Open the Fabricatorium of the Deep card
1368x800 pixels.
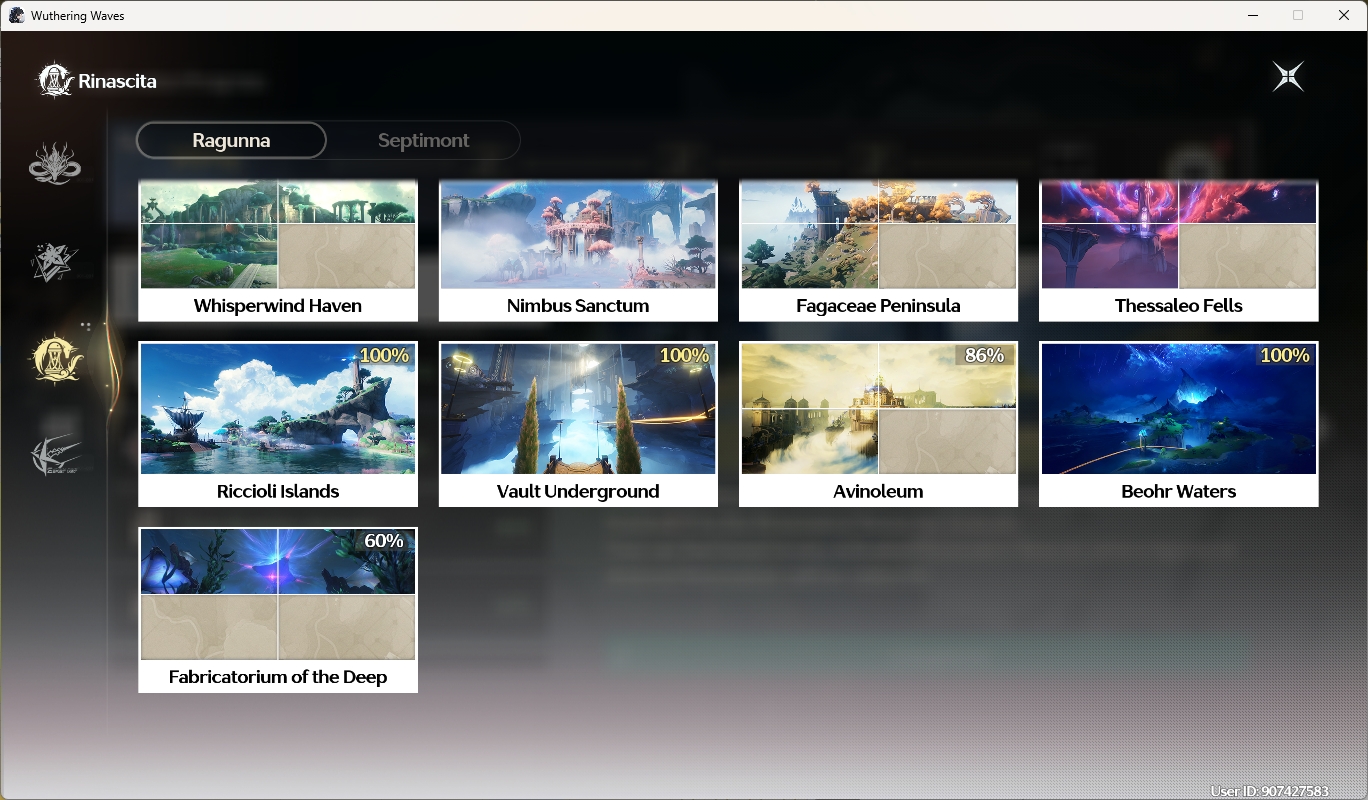coord(278,610)
